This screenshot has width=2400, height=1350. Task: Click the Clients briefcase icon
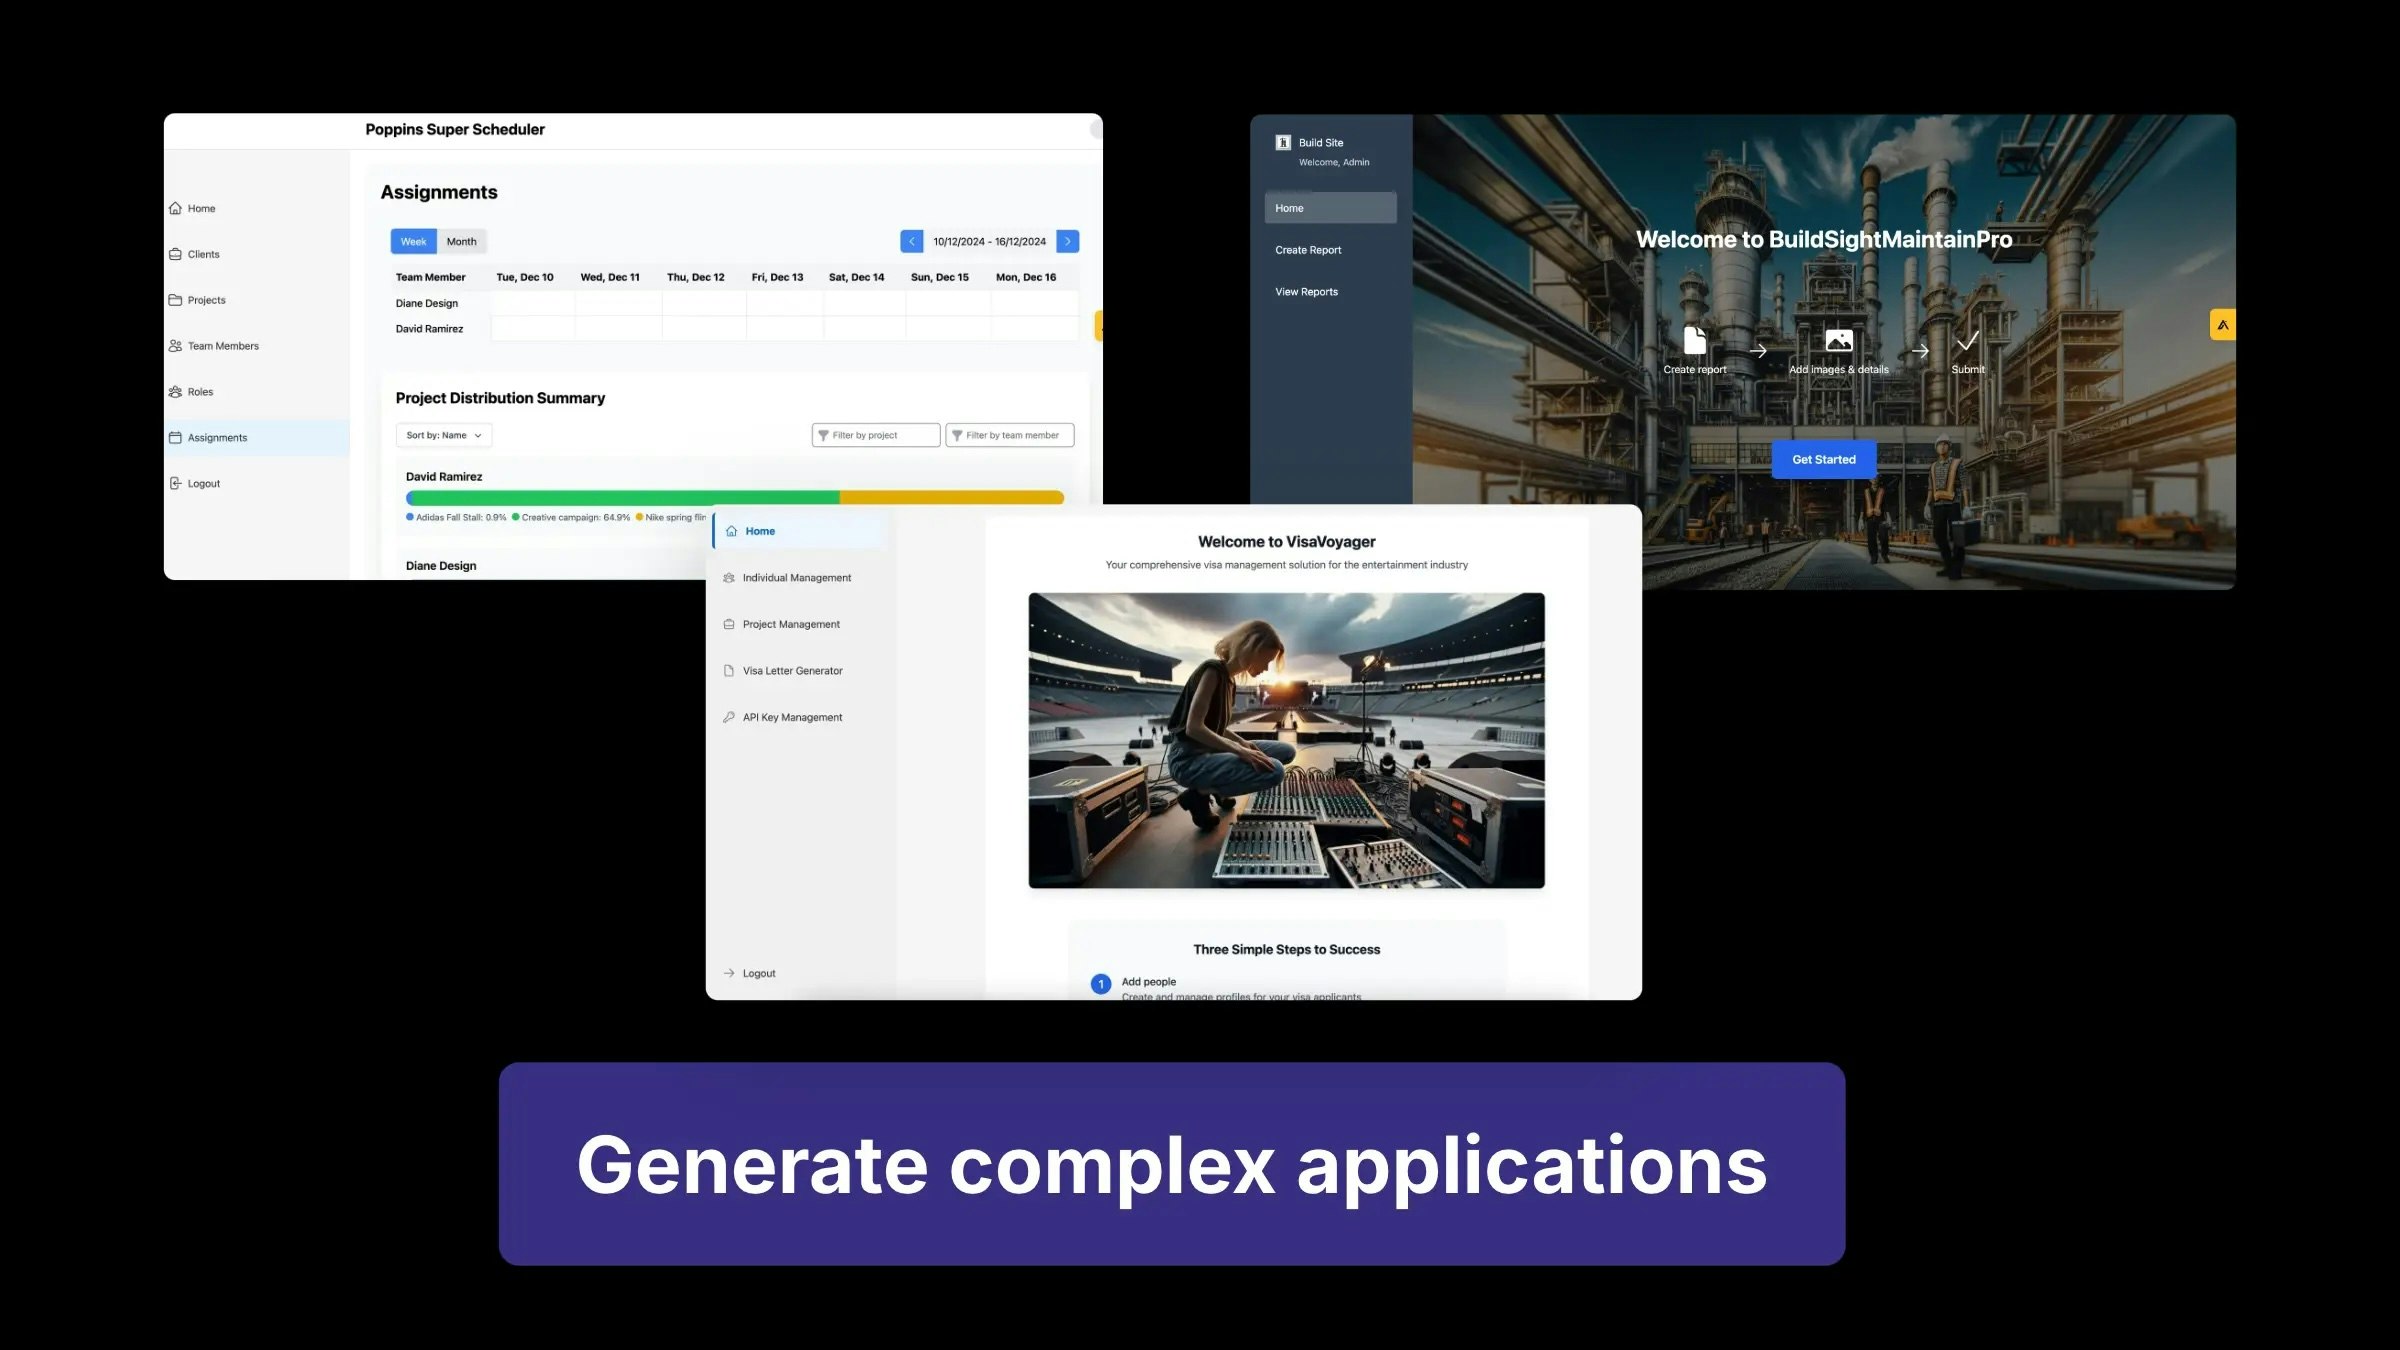(x=176, y=254)
